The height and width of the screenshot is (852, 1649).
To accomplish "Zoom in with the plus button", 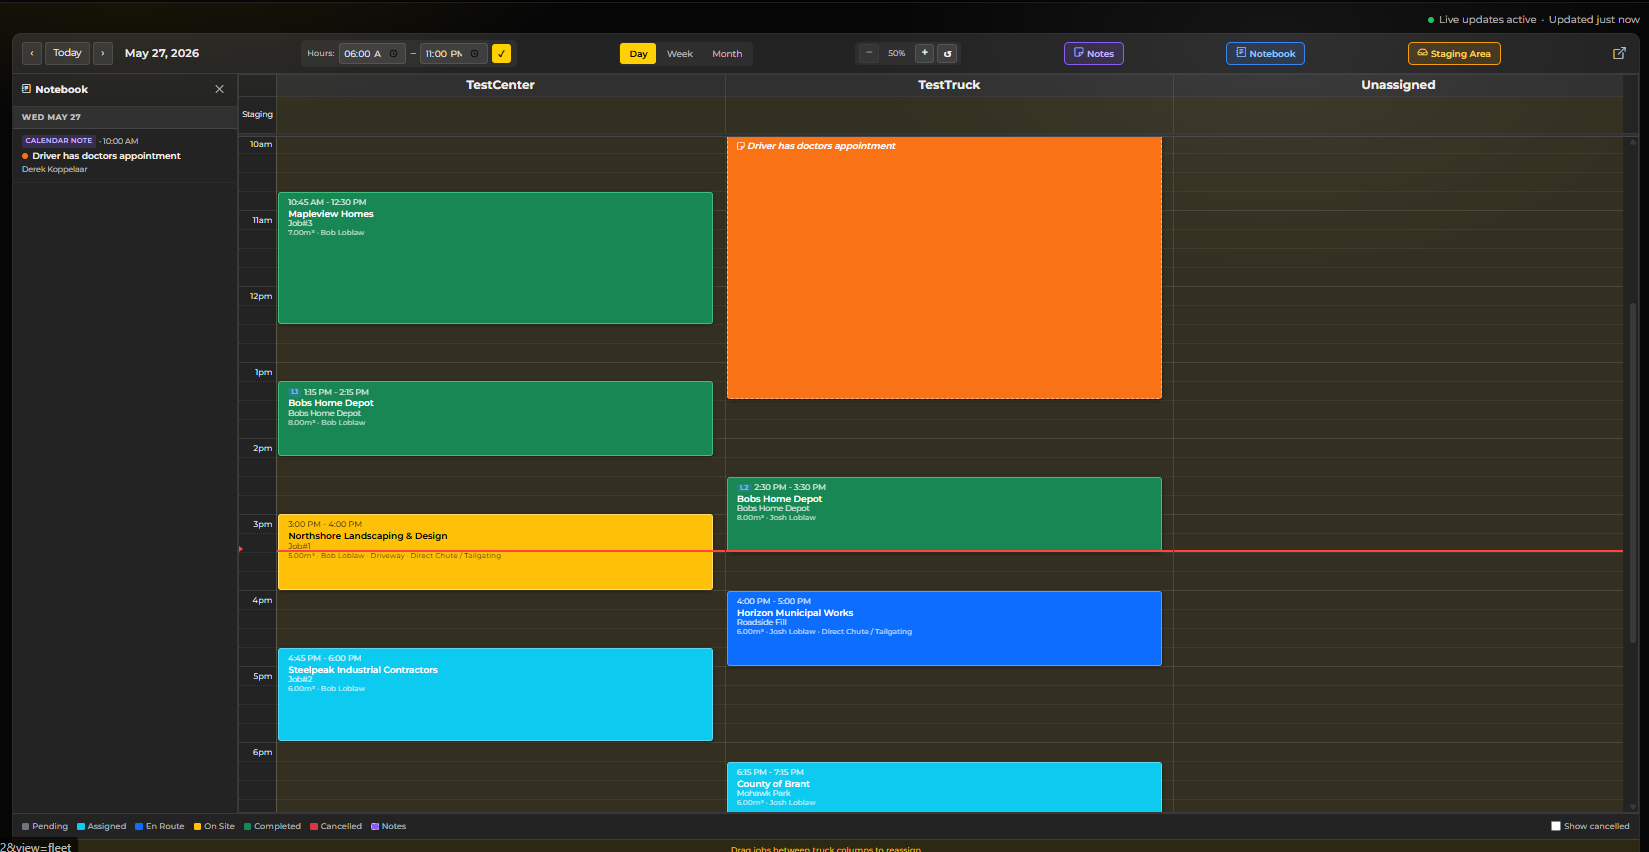I will click(925, 53).
